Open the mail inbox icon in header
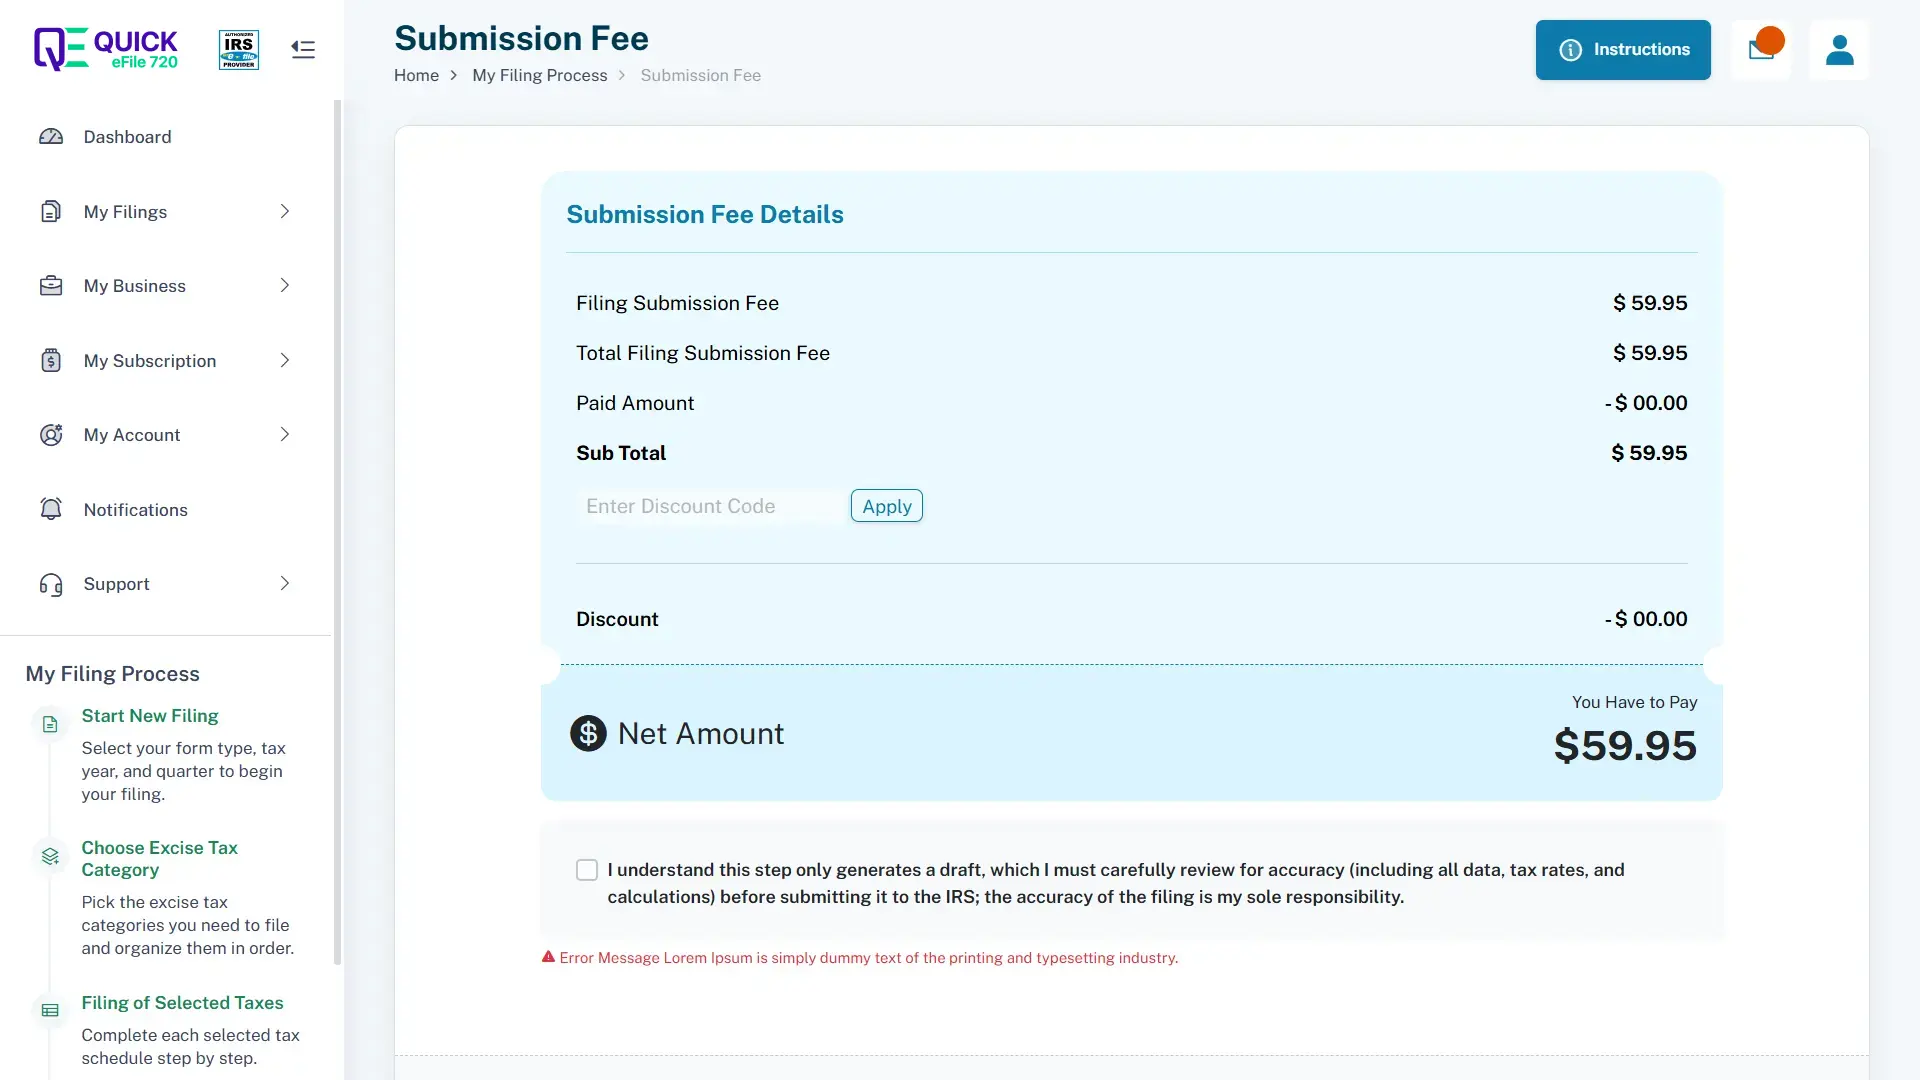 click(1760, 50)
